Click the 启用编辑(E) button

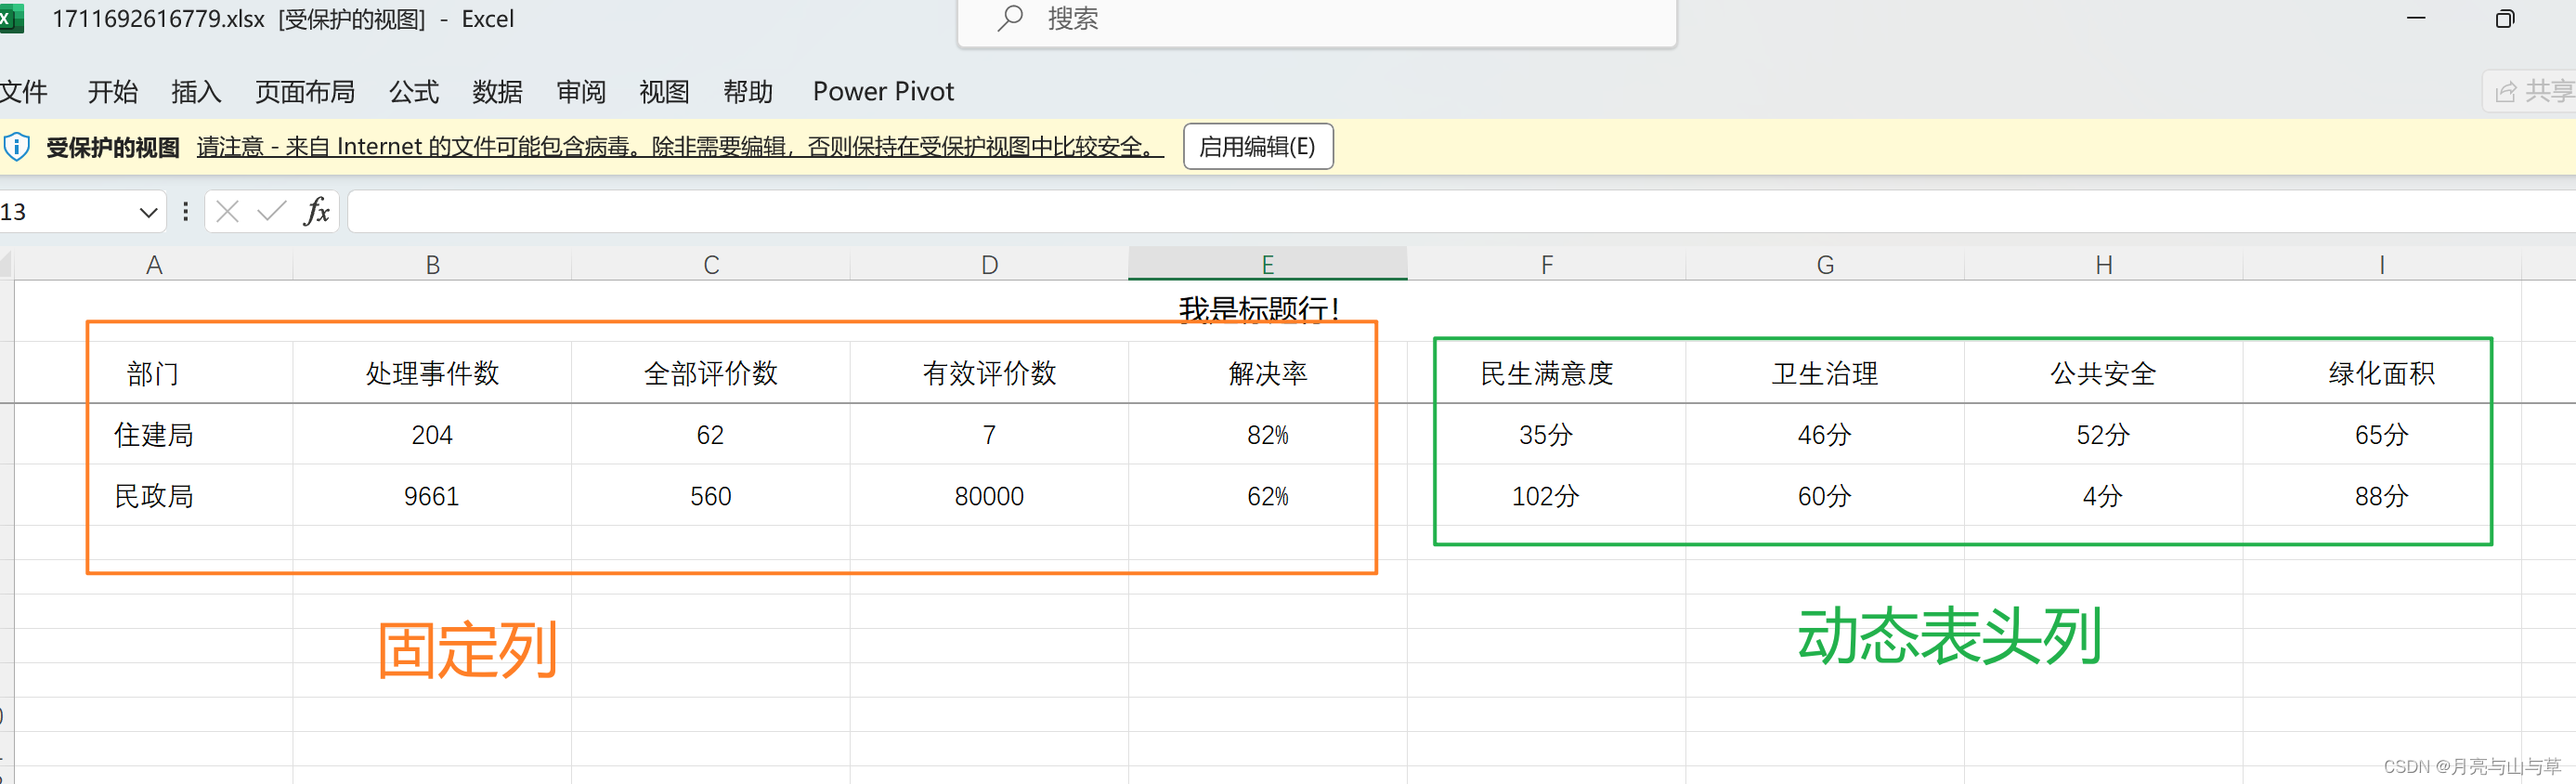1258,147
